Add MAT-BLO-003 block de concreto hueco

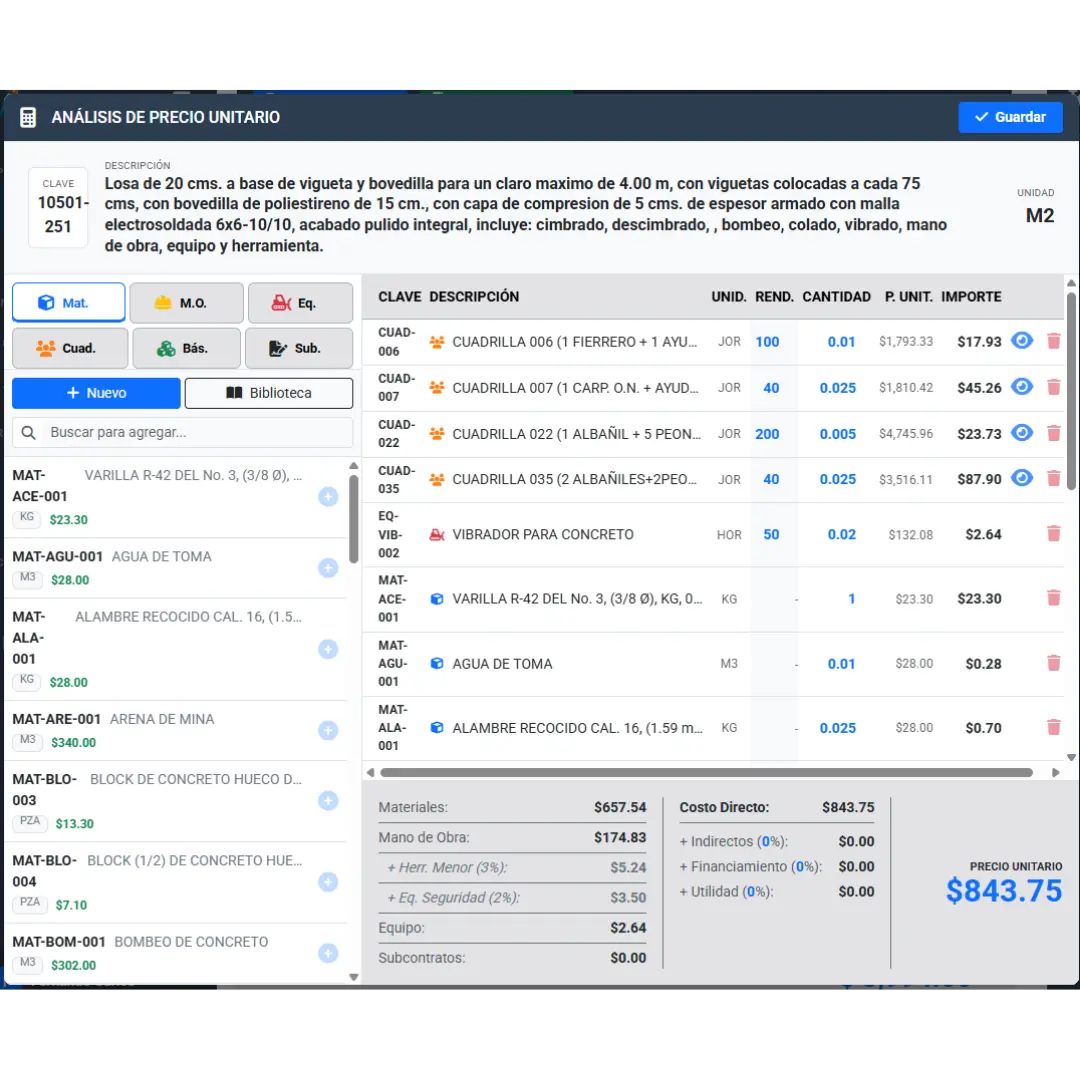pos(328,801)
